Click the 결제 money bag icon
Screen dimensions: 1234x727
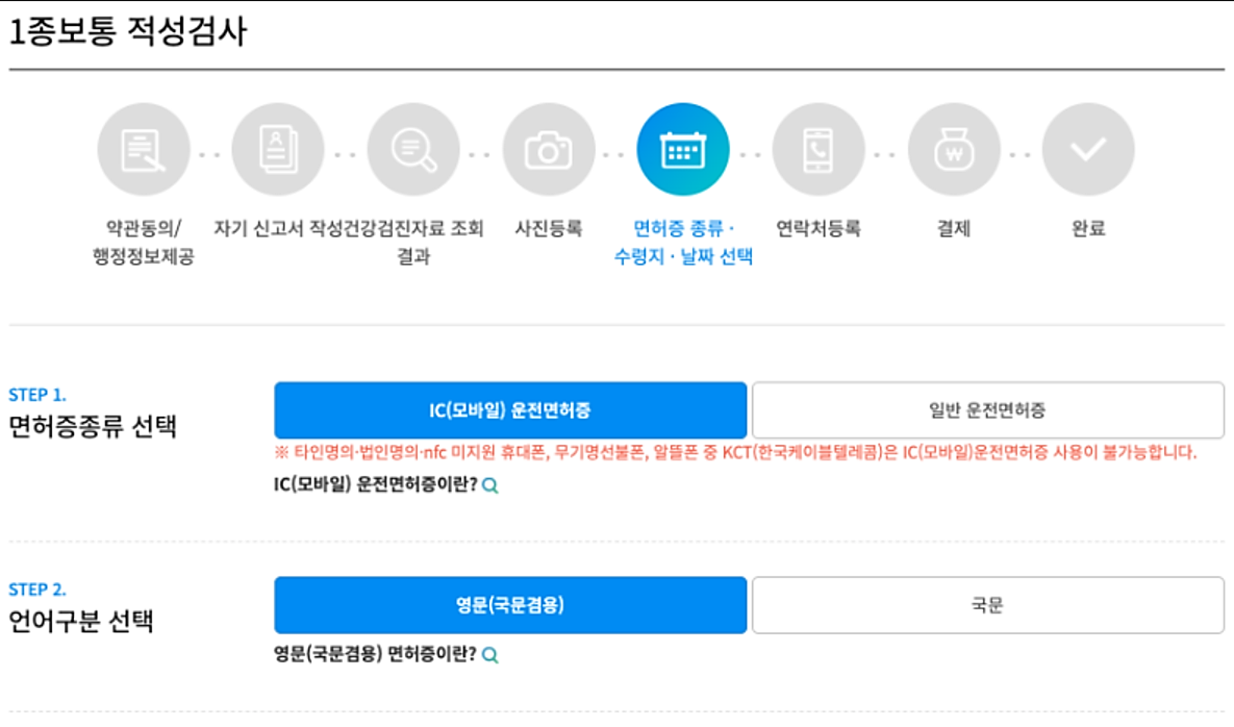[954, 148]
